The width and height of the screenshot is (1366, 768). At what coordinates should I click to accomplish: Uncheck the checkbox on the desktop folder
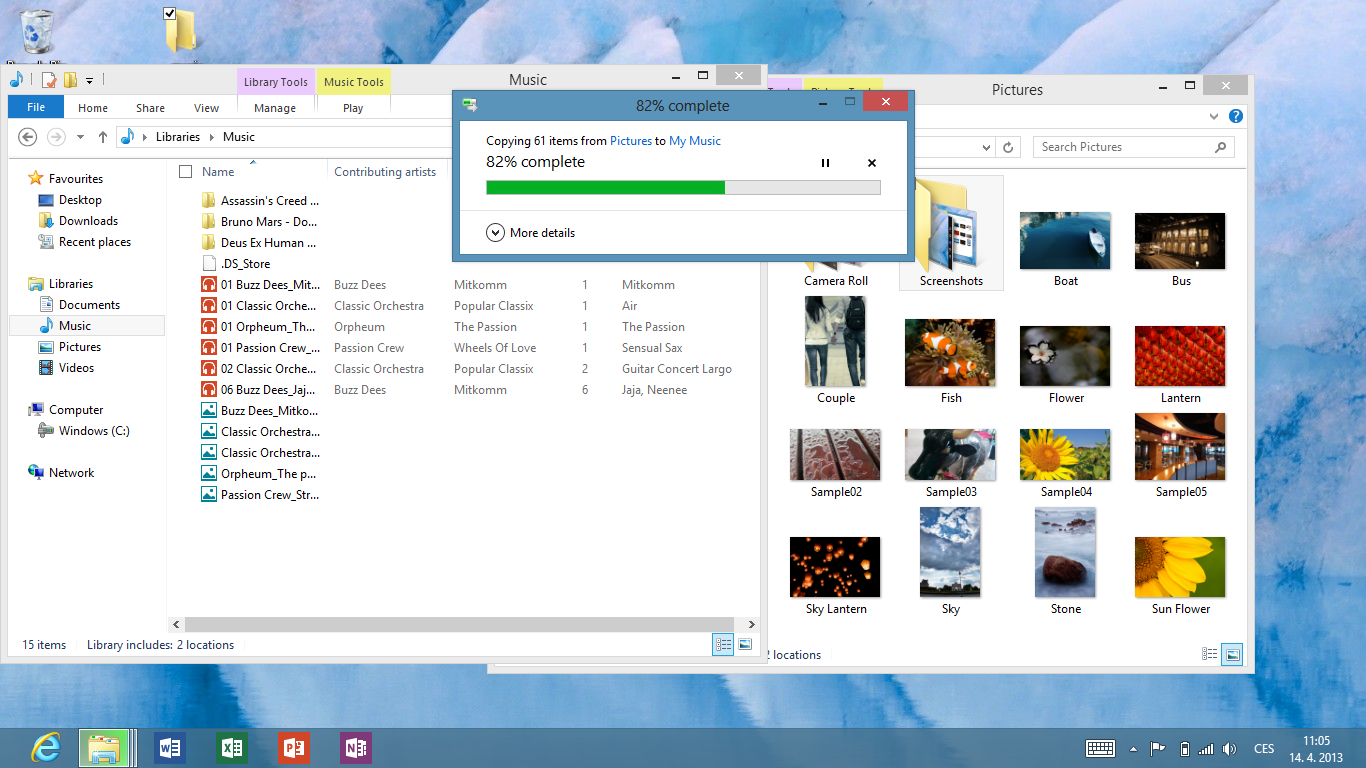point(169,14)
